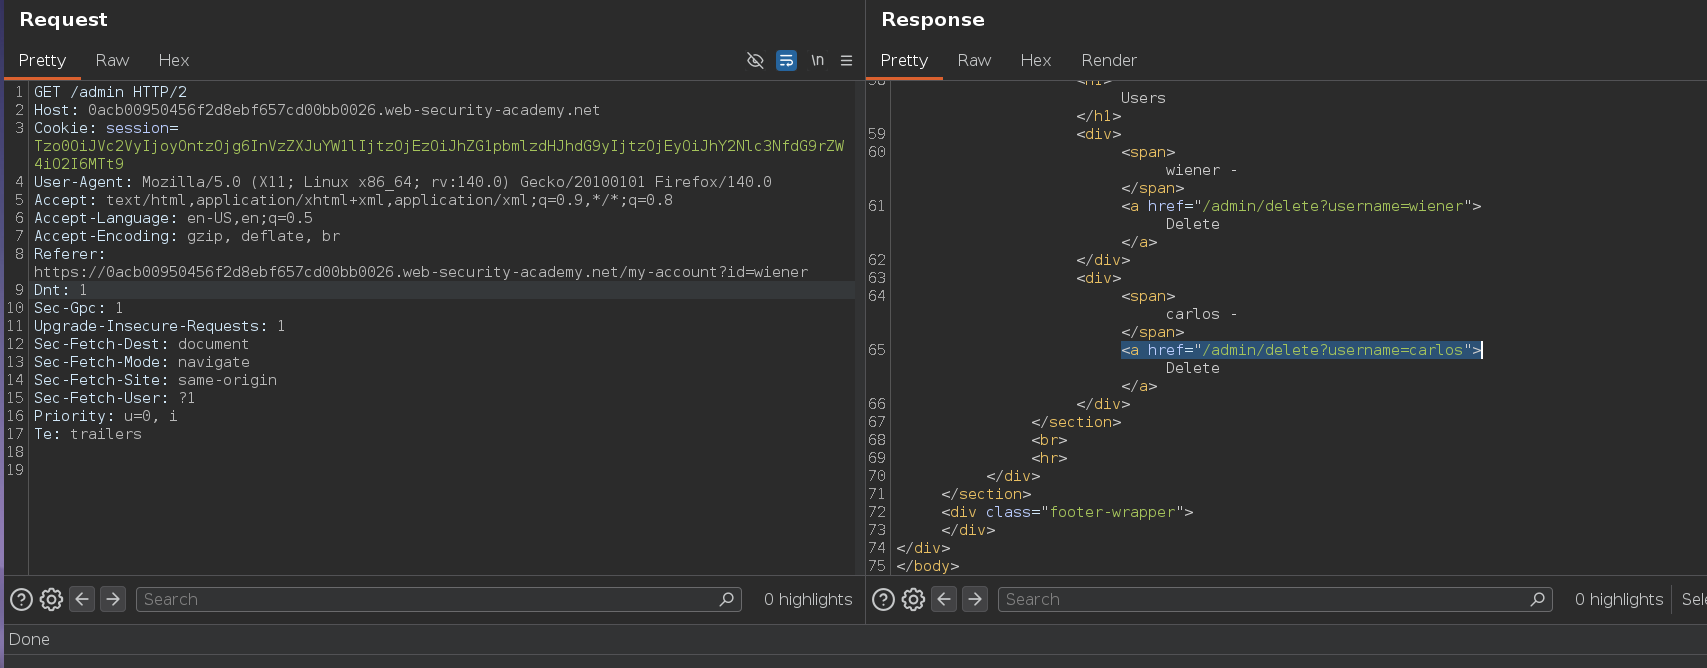The image size is (1707, 668).
Task: Select the Response Raw tab
Action: [974, 61]
